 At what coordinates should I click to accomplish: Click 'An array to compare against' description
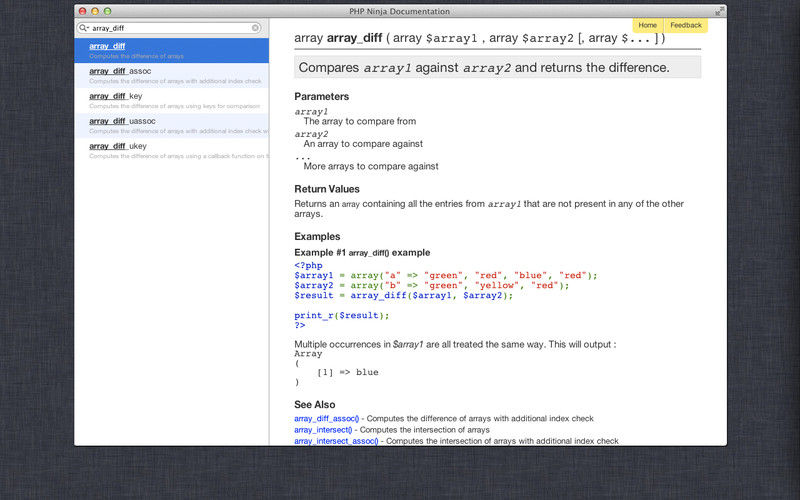point(363,144)
